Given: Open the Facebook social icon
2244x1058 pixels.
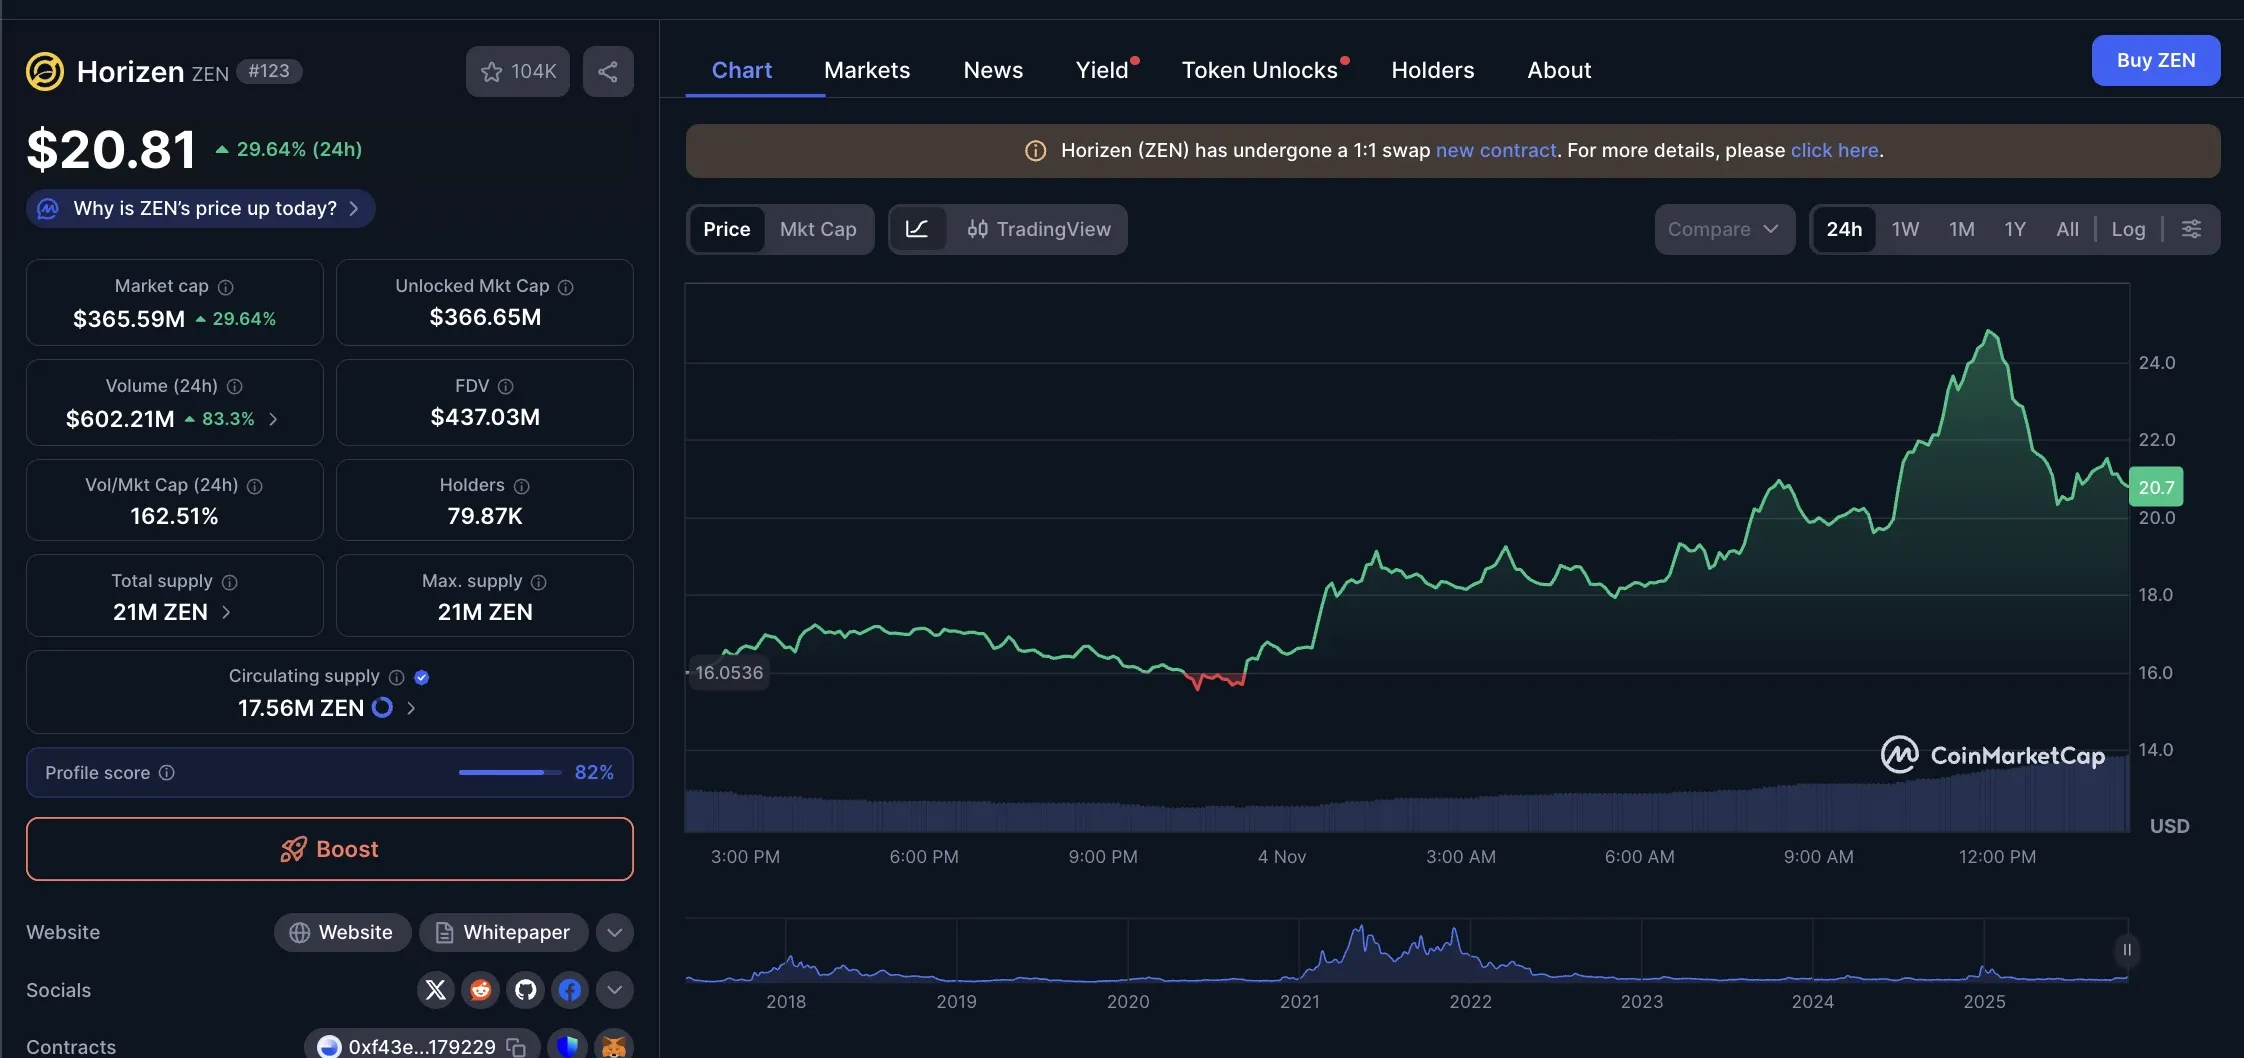Looking at the screenshot, I should (x=570, y=990).
